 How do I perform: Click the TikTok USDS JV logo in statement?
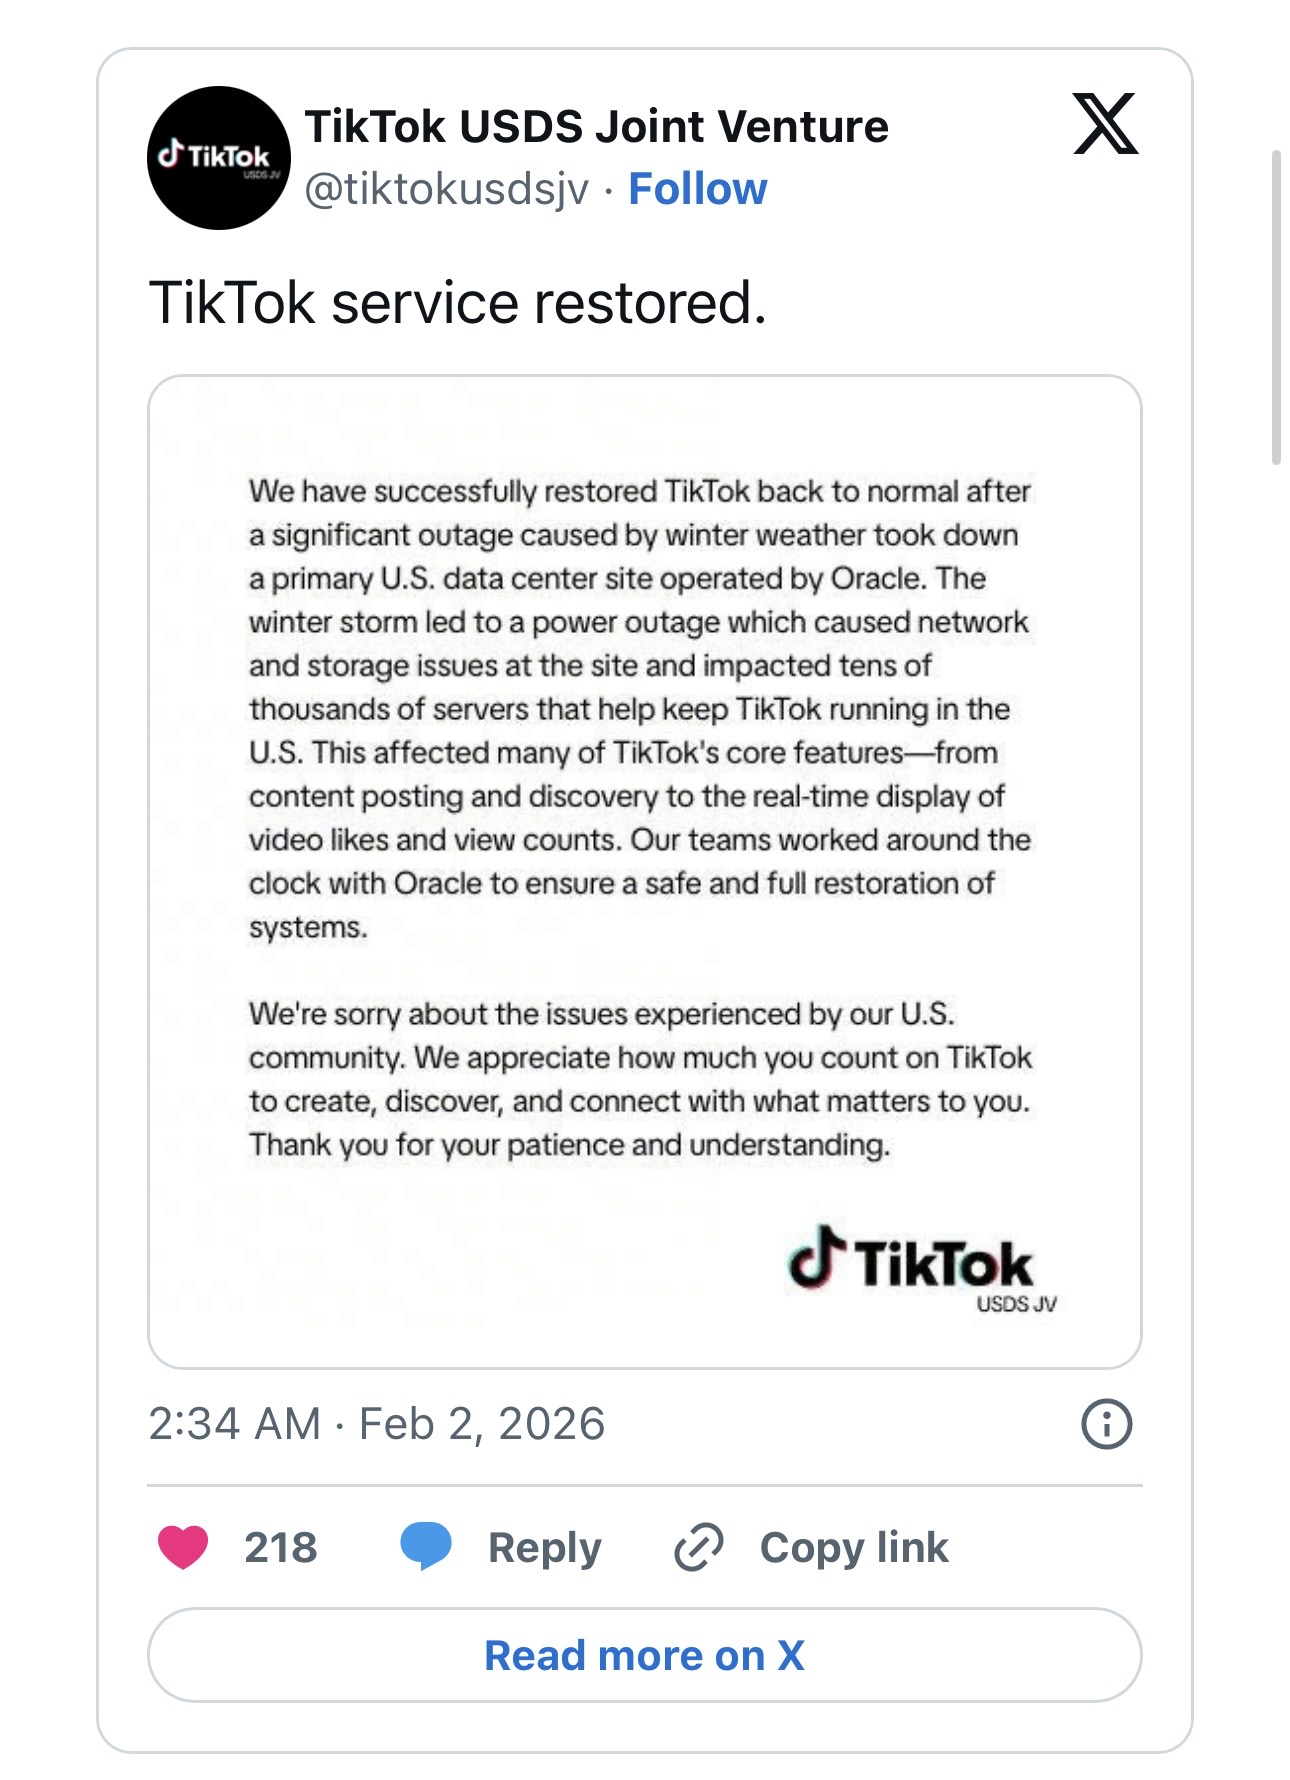(920, 1268)
